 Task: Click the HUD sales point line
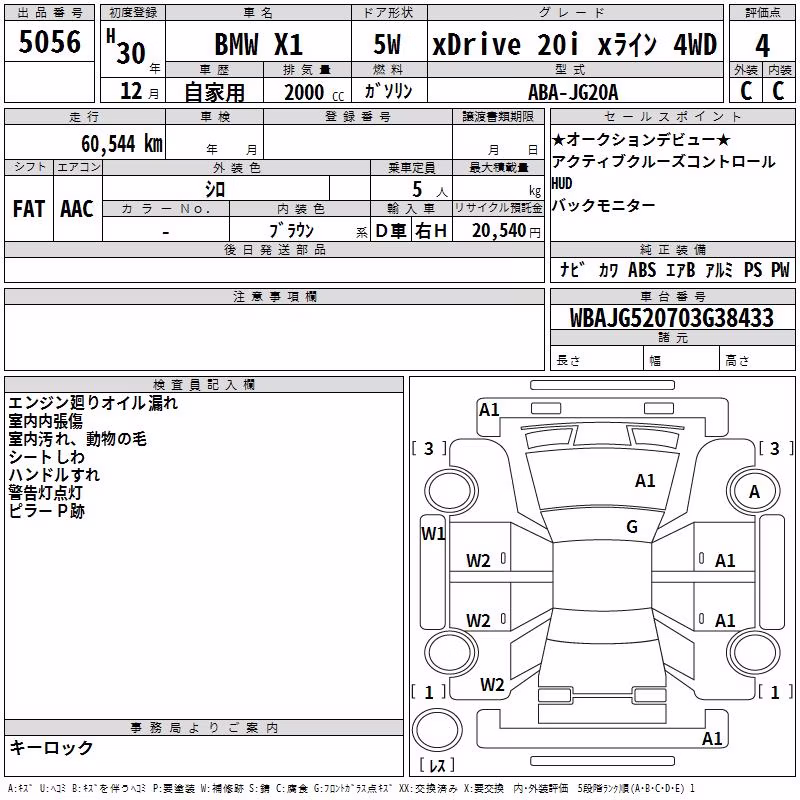click(x=562, y=183)
